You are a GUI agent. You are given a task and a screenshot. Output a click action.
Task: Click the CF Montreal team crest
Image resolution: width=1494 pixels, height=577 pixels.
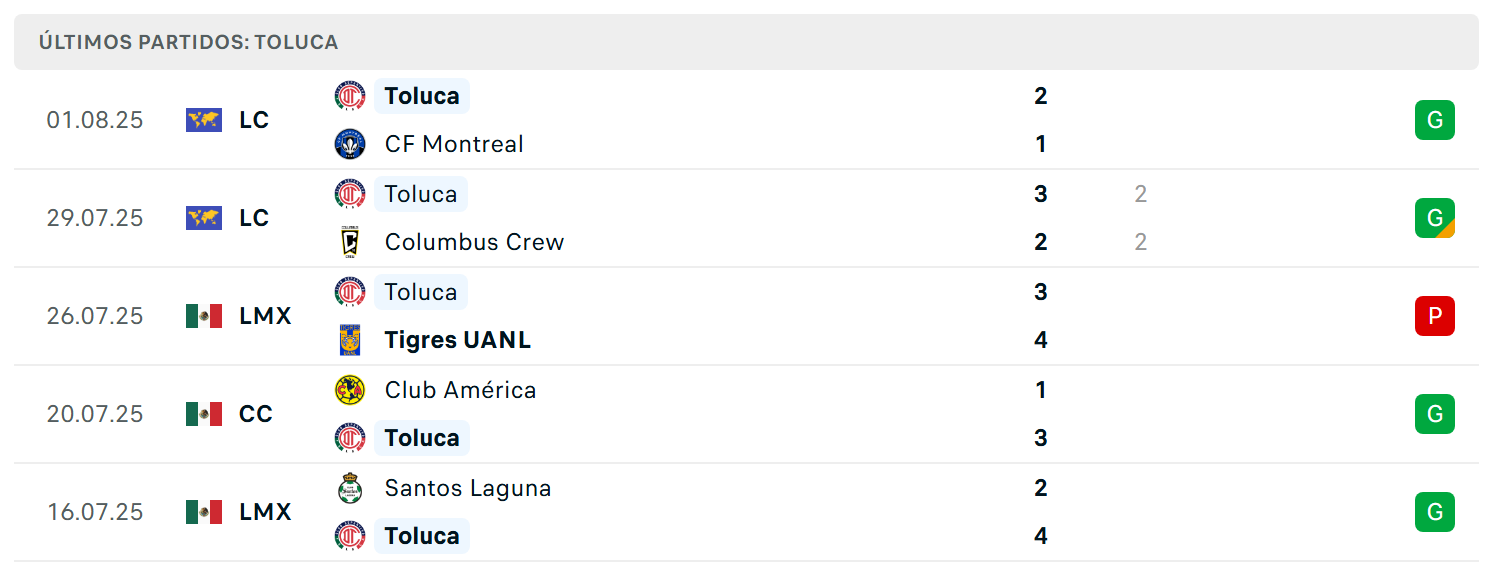[350, 144]
